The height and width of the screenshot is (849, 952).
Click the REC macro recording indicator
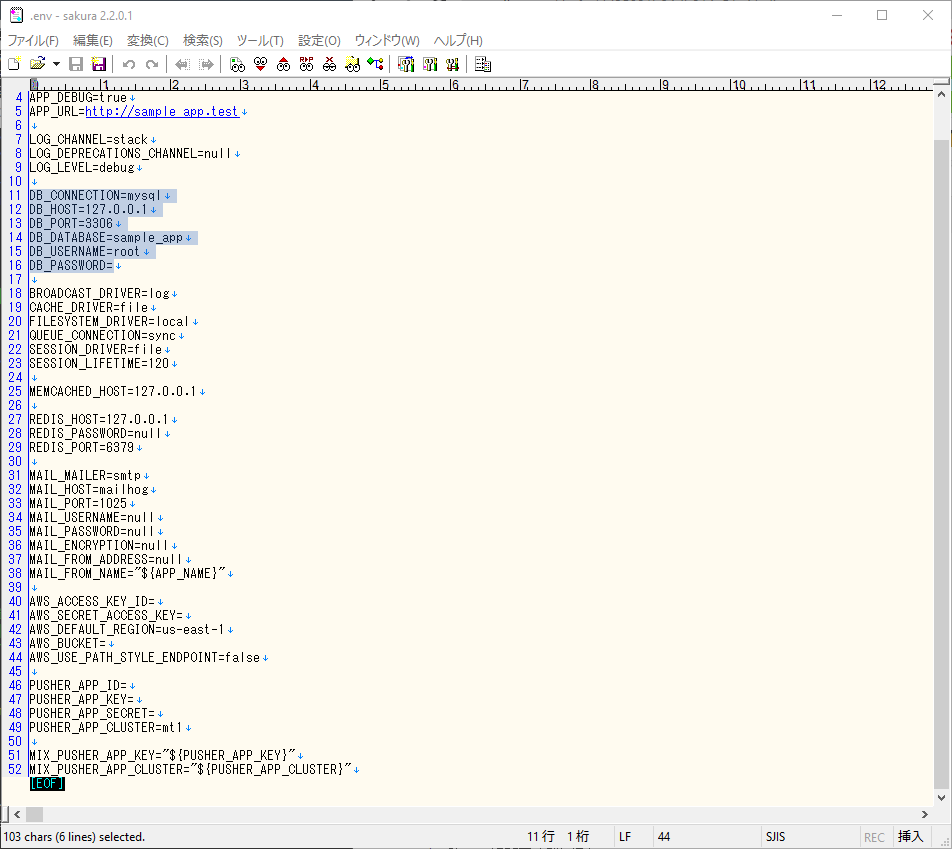(x=874, y=837)
